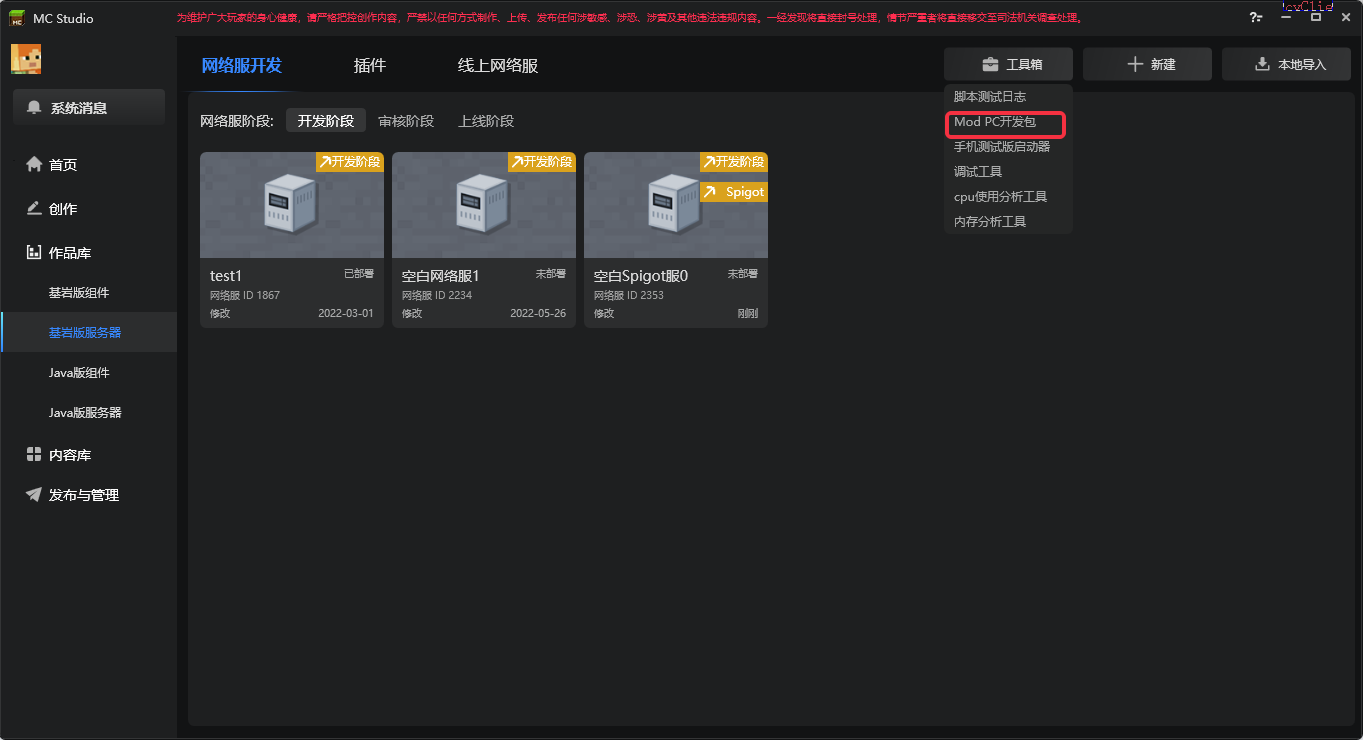Click the help question mark icon
Image resolution: width=1363 pixels, height=740 pixels.
(x=1256, y=18)
